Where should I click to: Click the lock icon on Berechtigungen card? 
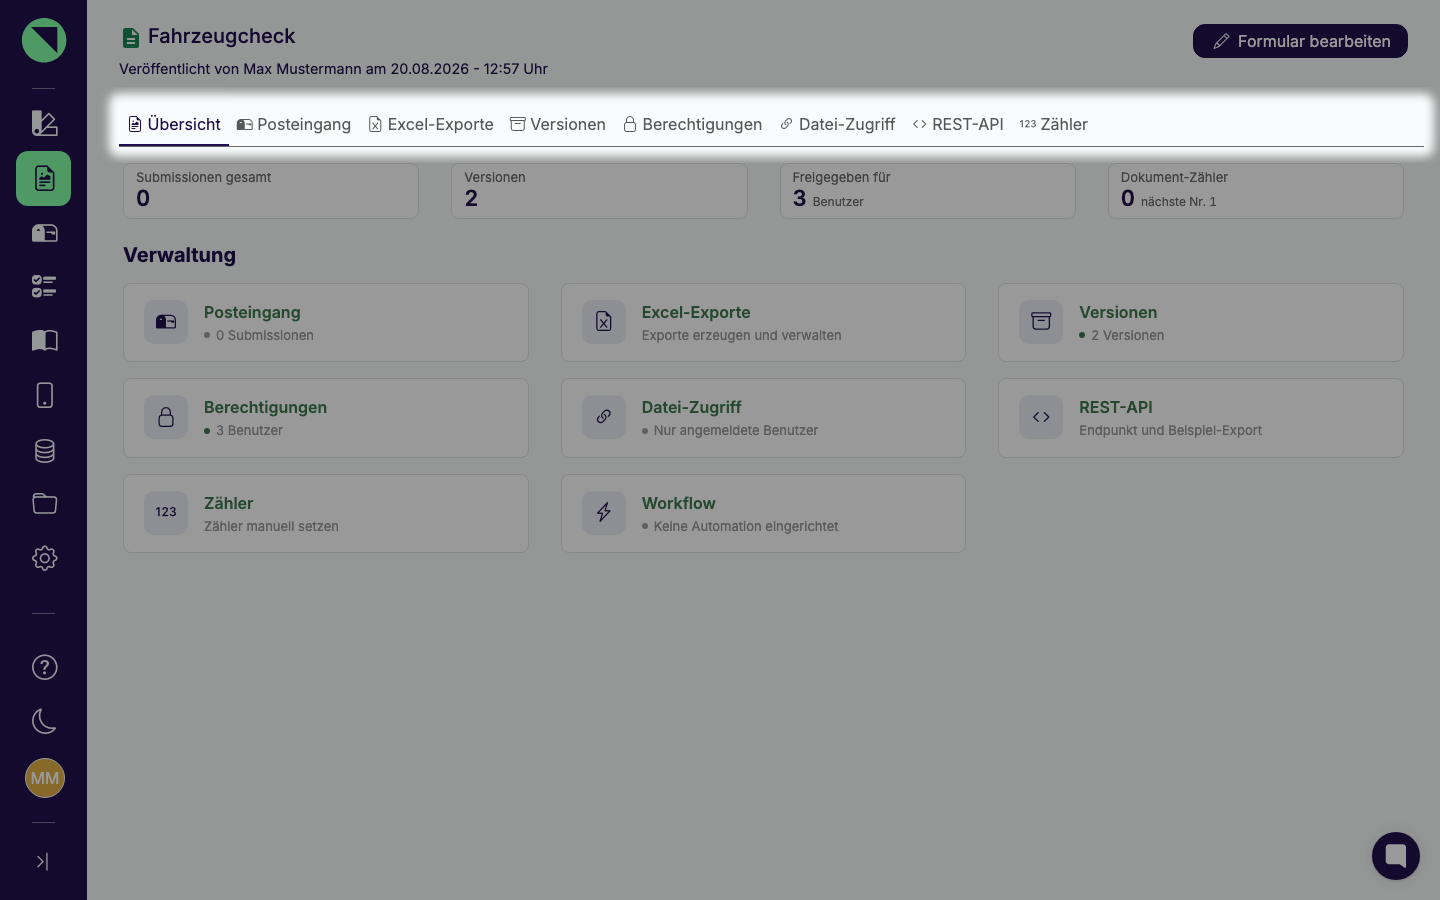[166, 417]
